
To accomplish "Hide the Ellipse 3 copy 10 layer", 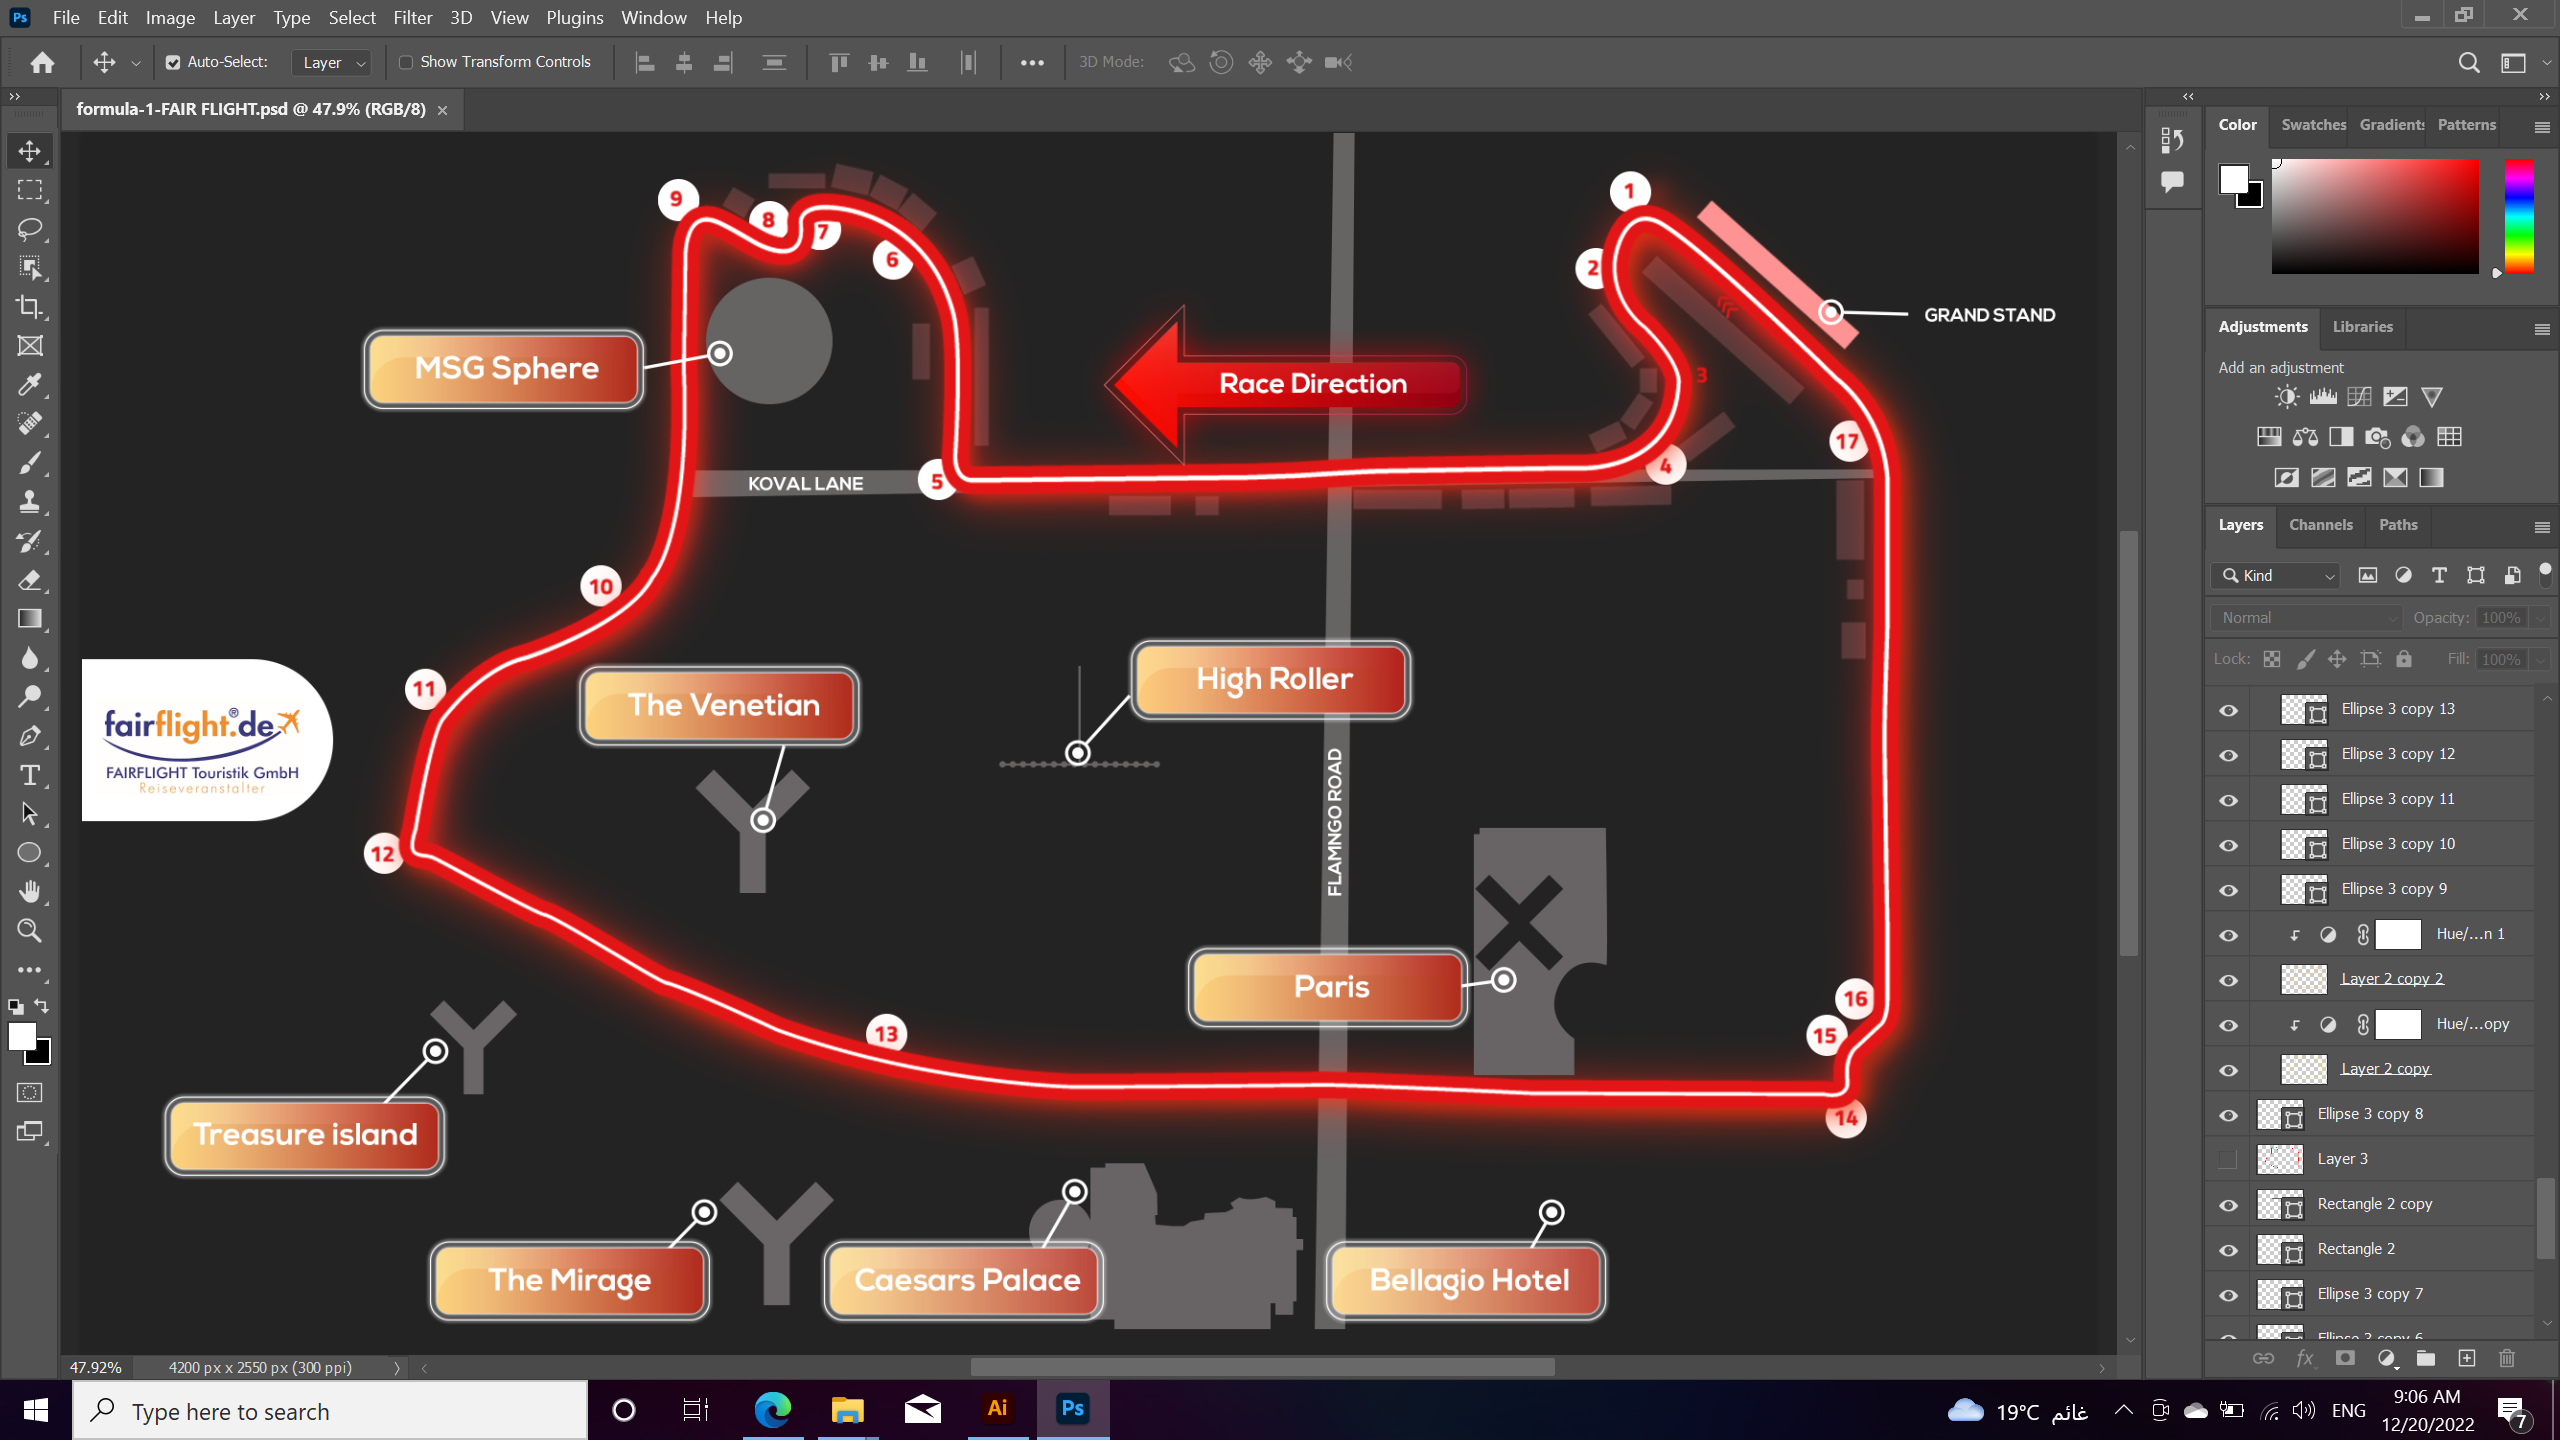I will [x=2229, y=845].
